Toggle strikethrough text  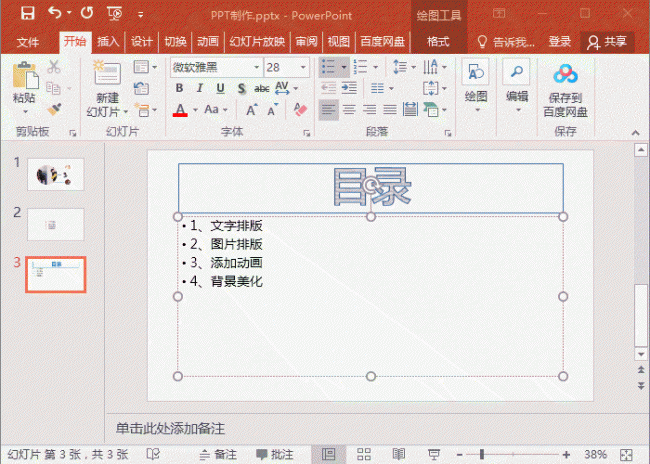point(262,88)
